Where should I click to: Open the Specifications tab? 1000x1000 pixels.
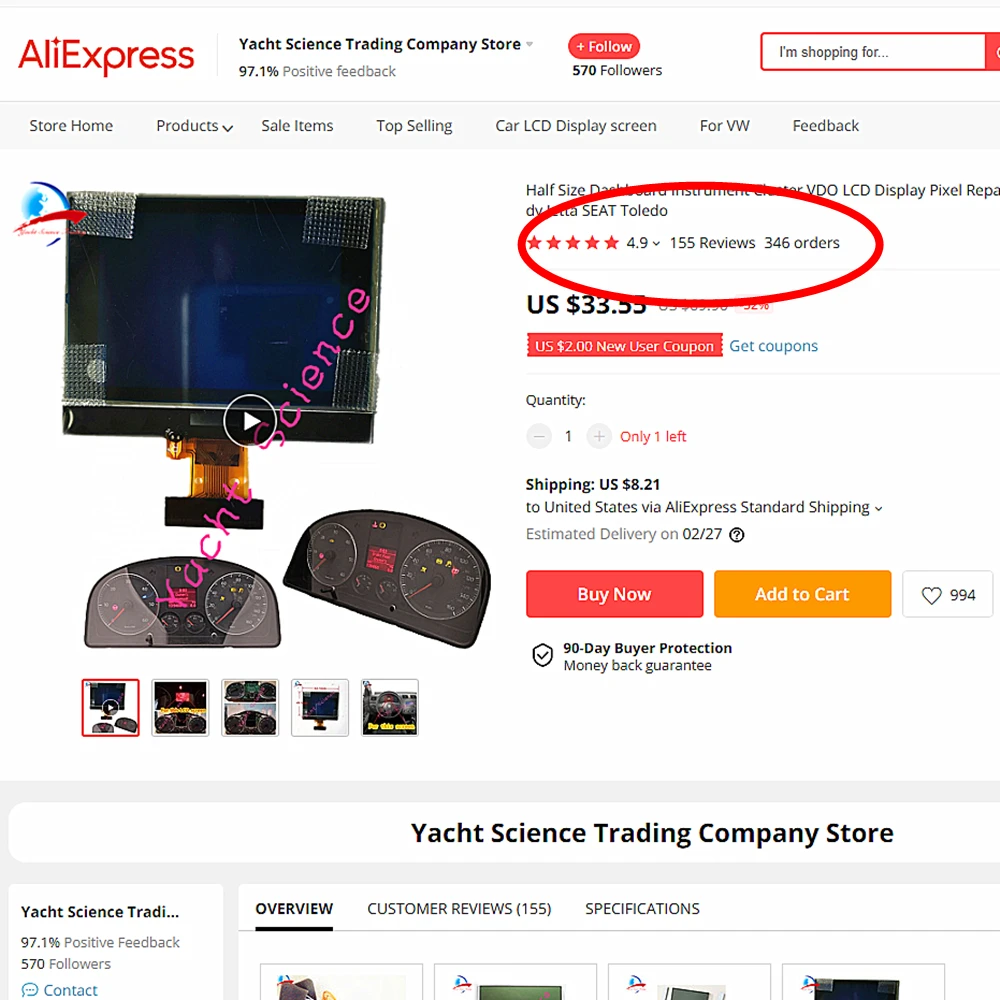642,908
